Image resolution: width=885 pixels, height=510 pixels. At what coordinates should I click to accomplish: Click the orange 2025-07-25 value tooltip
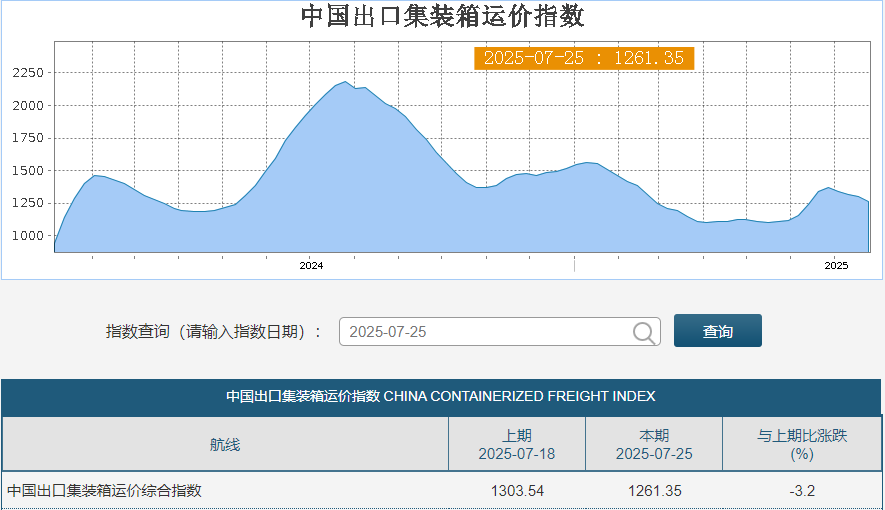pyautogui.click(x=584, y=58)
